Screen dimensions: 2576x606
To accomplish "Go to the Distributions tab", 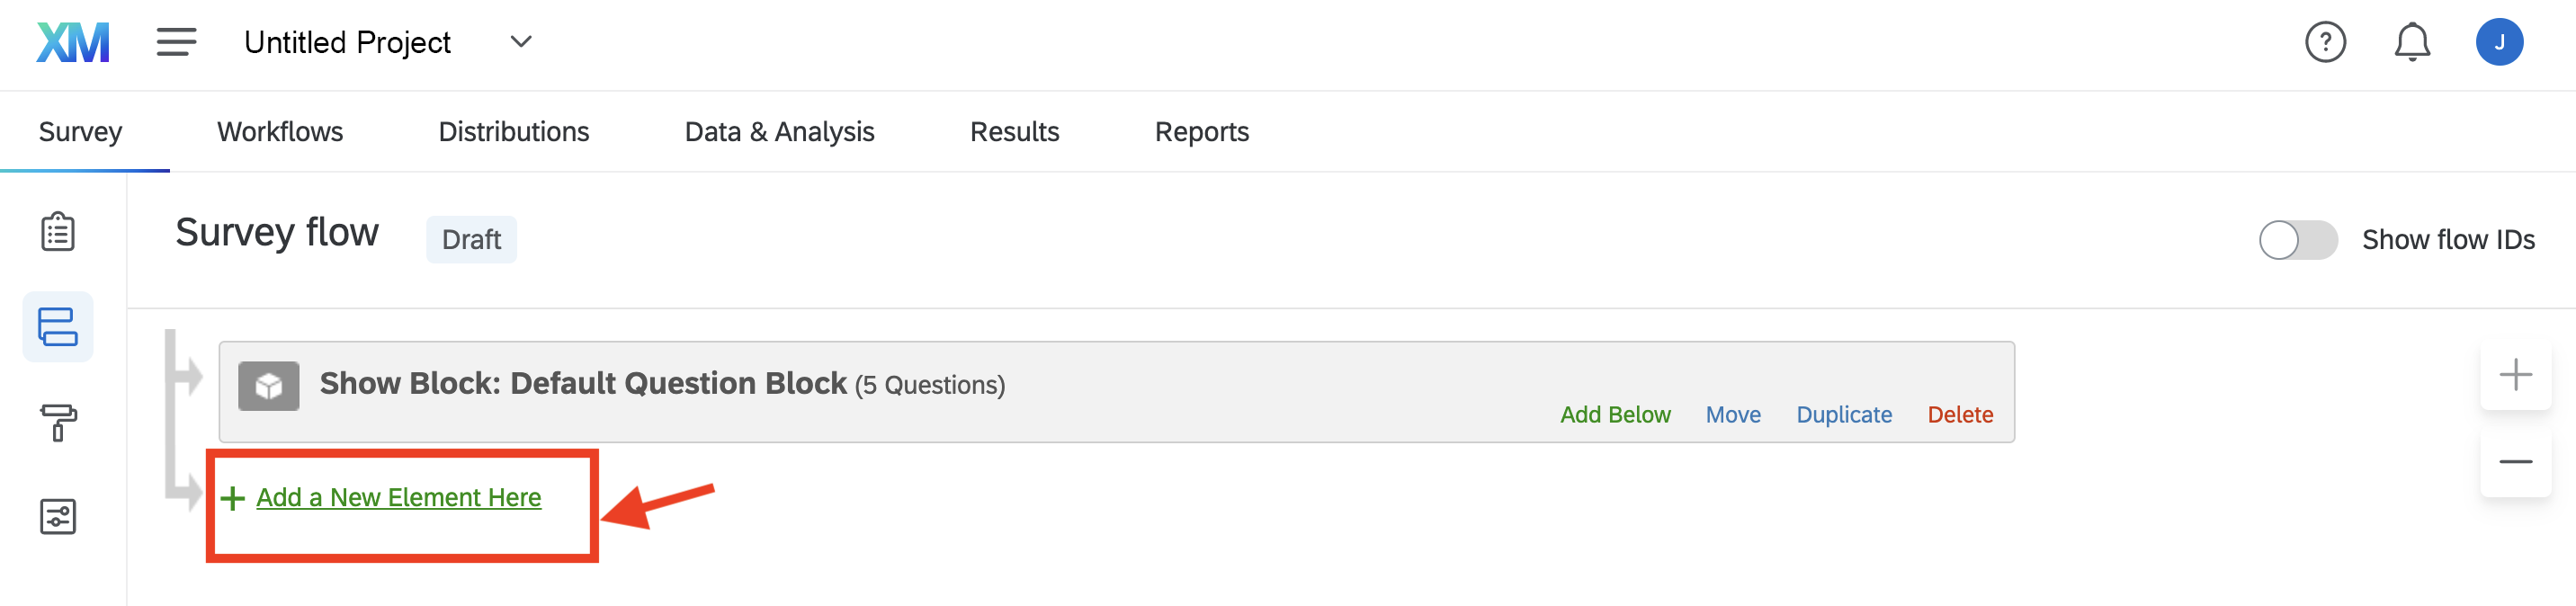I will pyautogui.click(x=514, y=132).
